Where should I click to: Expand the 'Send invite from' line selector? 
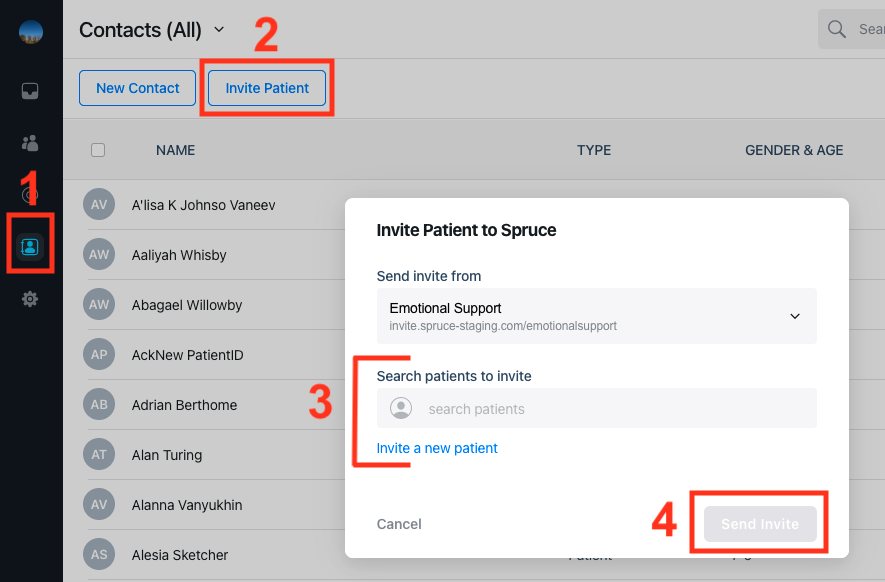(596, 315)
